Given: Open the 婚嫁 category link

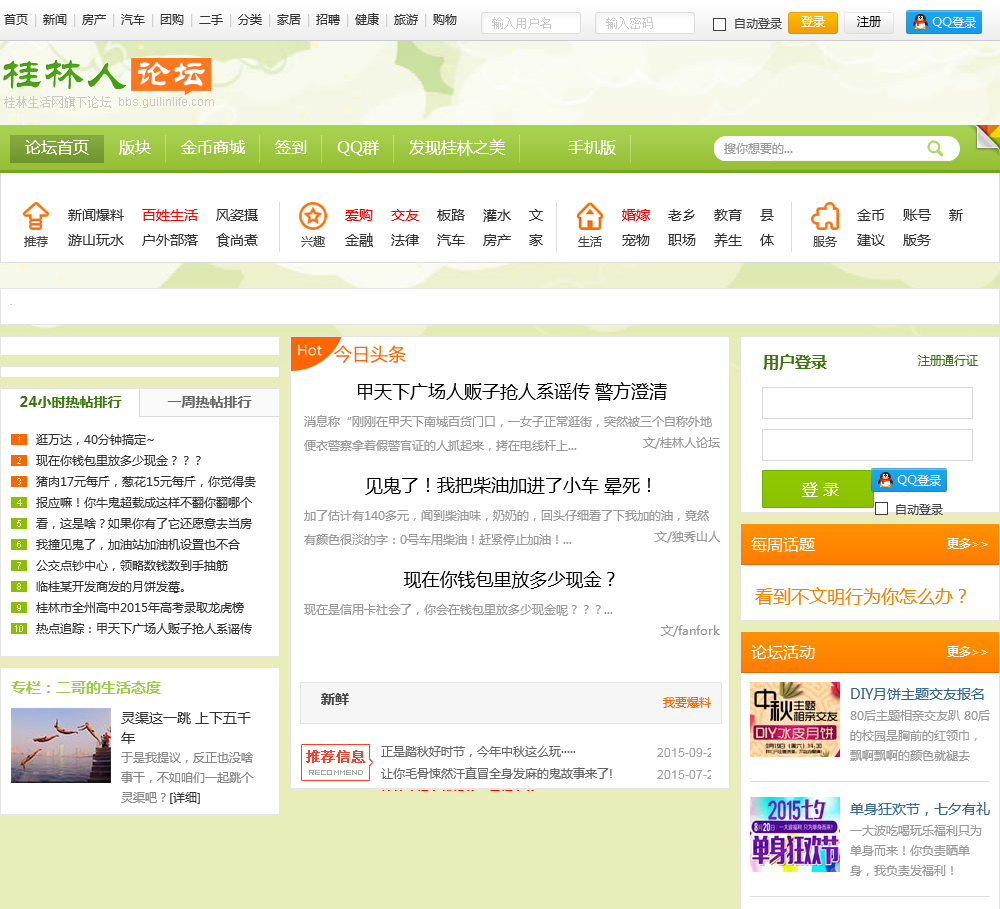Looking at the screenshot, I should [x=635, y=215].
